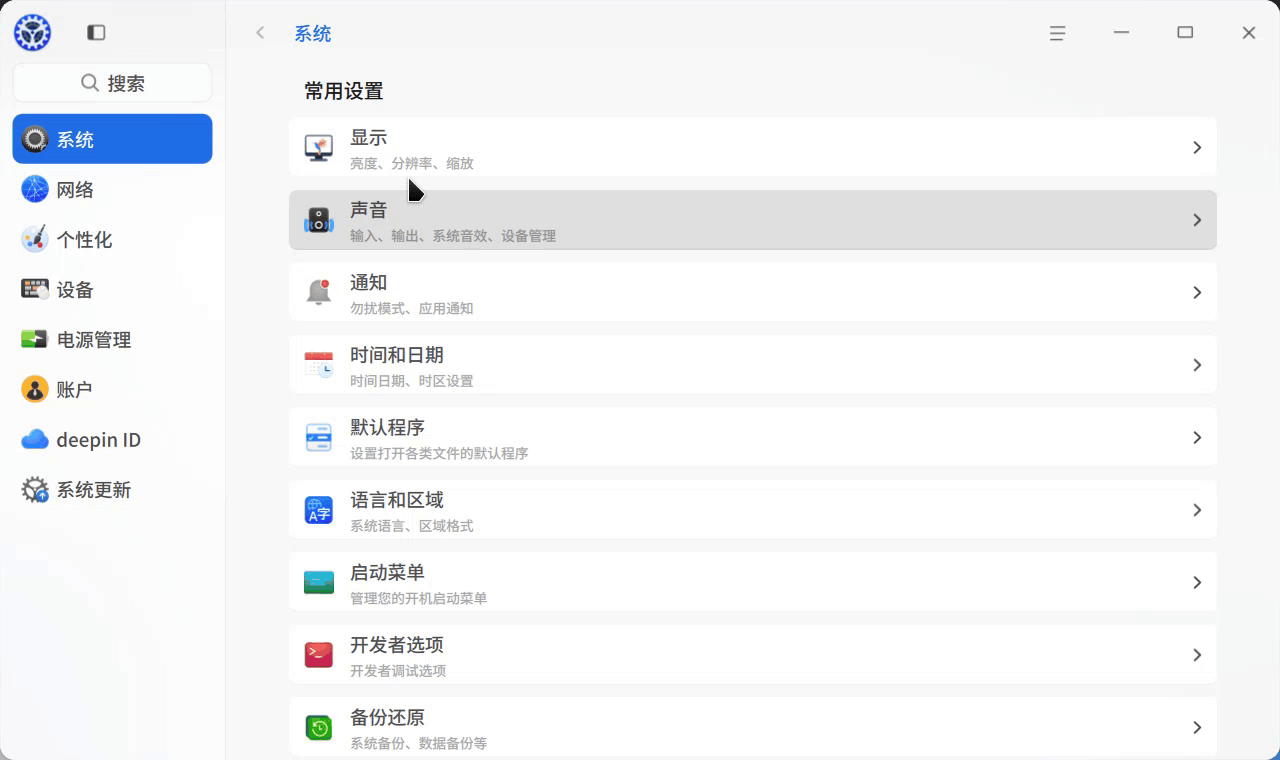Expand the 开发者选项 row chevron

(x=1197, y=655)
